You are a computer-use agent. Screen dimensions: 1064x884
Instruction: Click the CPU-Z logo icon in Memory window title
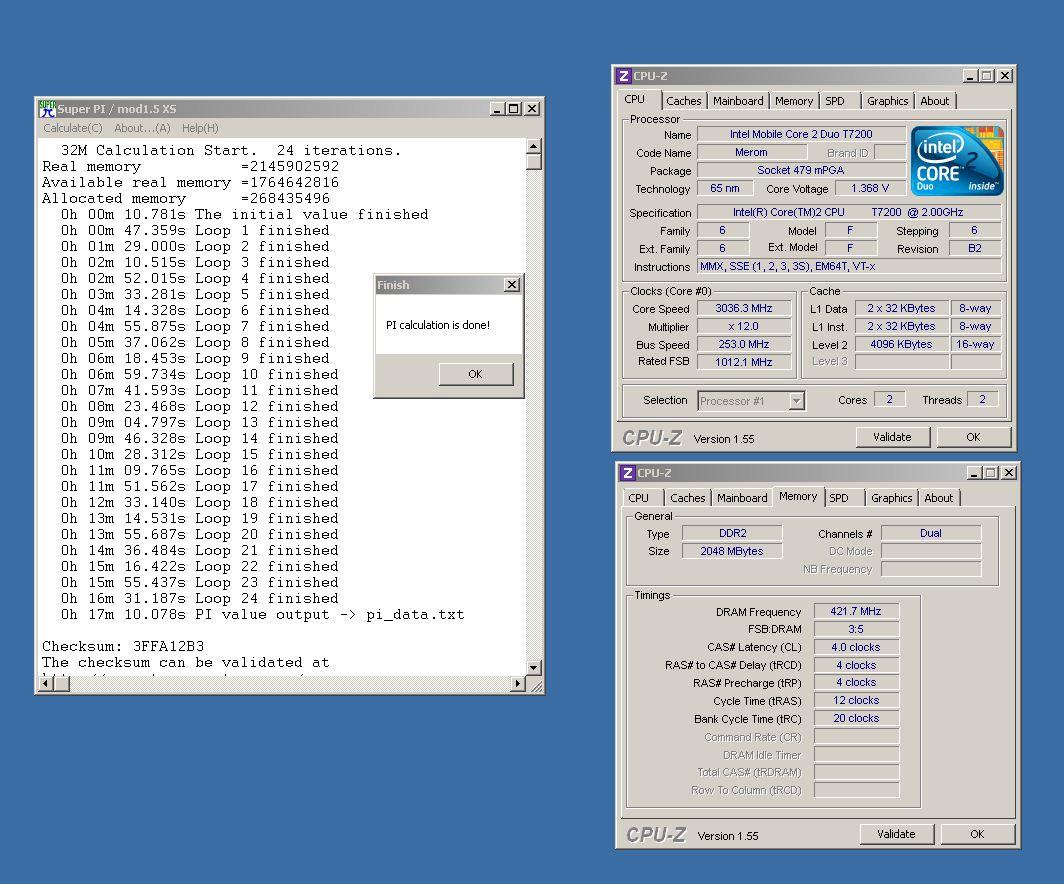pyautogui.click(x=628, y=473)
